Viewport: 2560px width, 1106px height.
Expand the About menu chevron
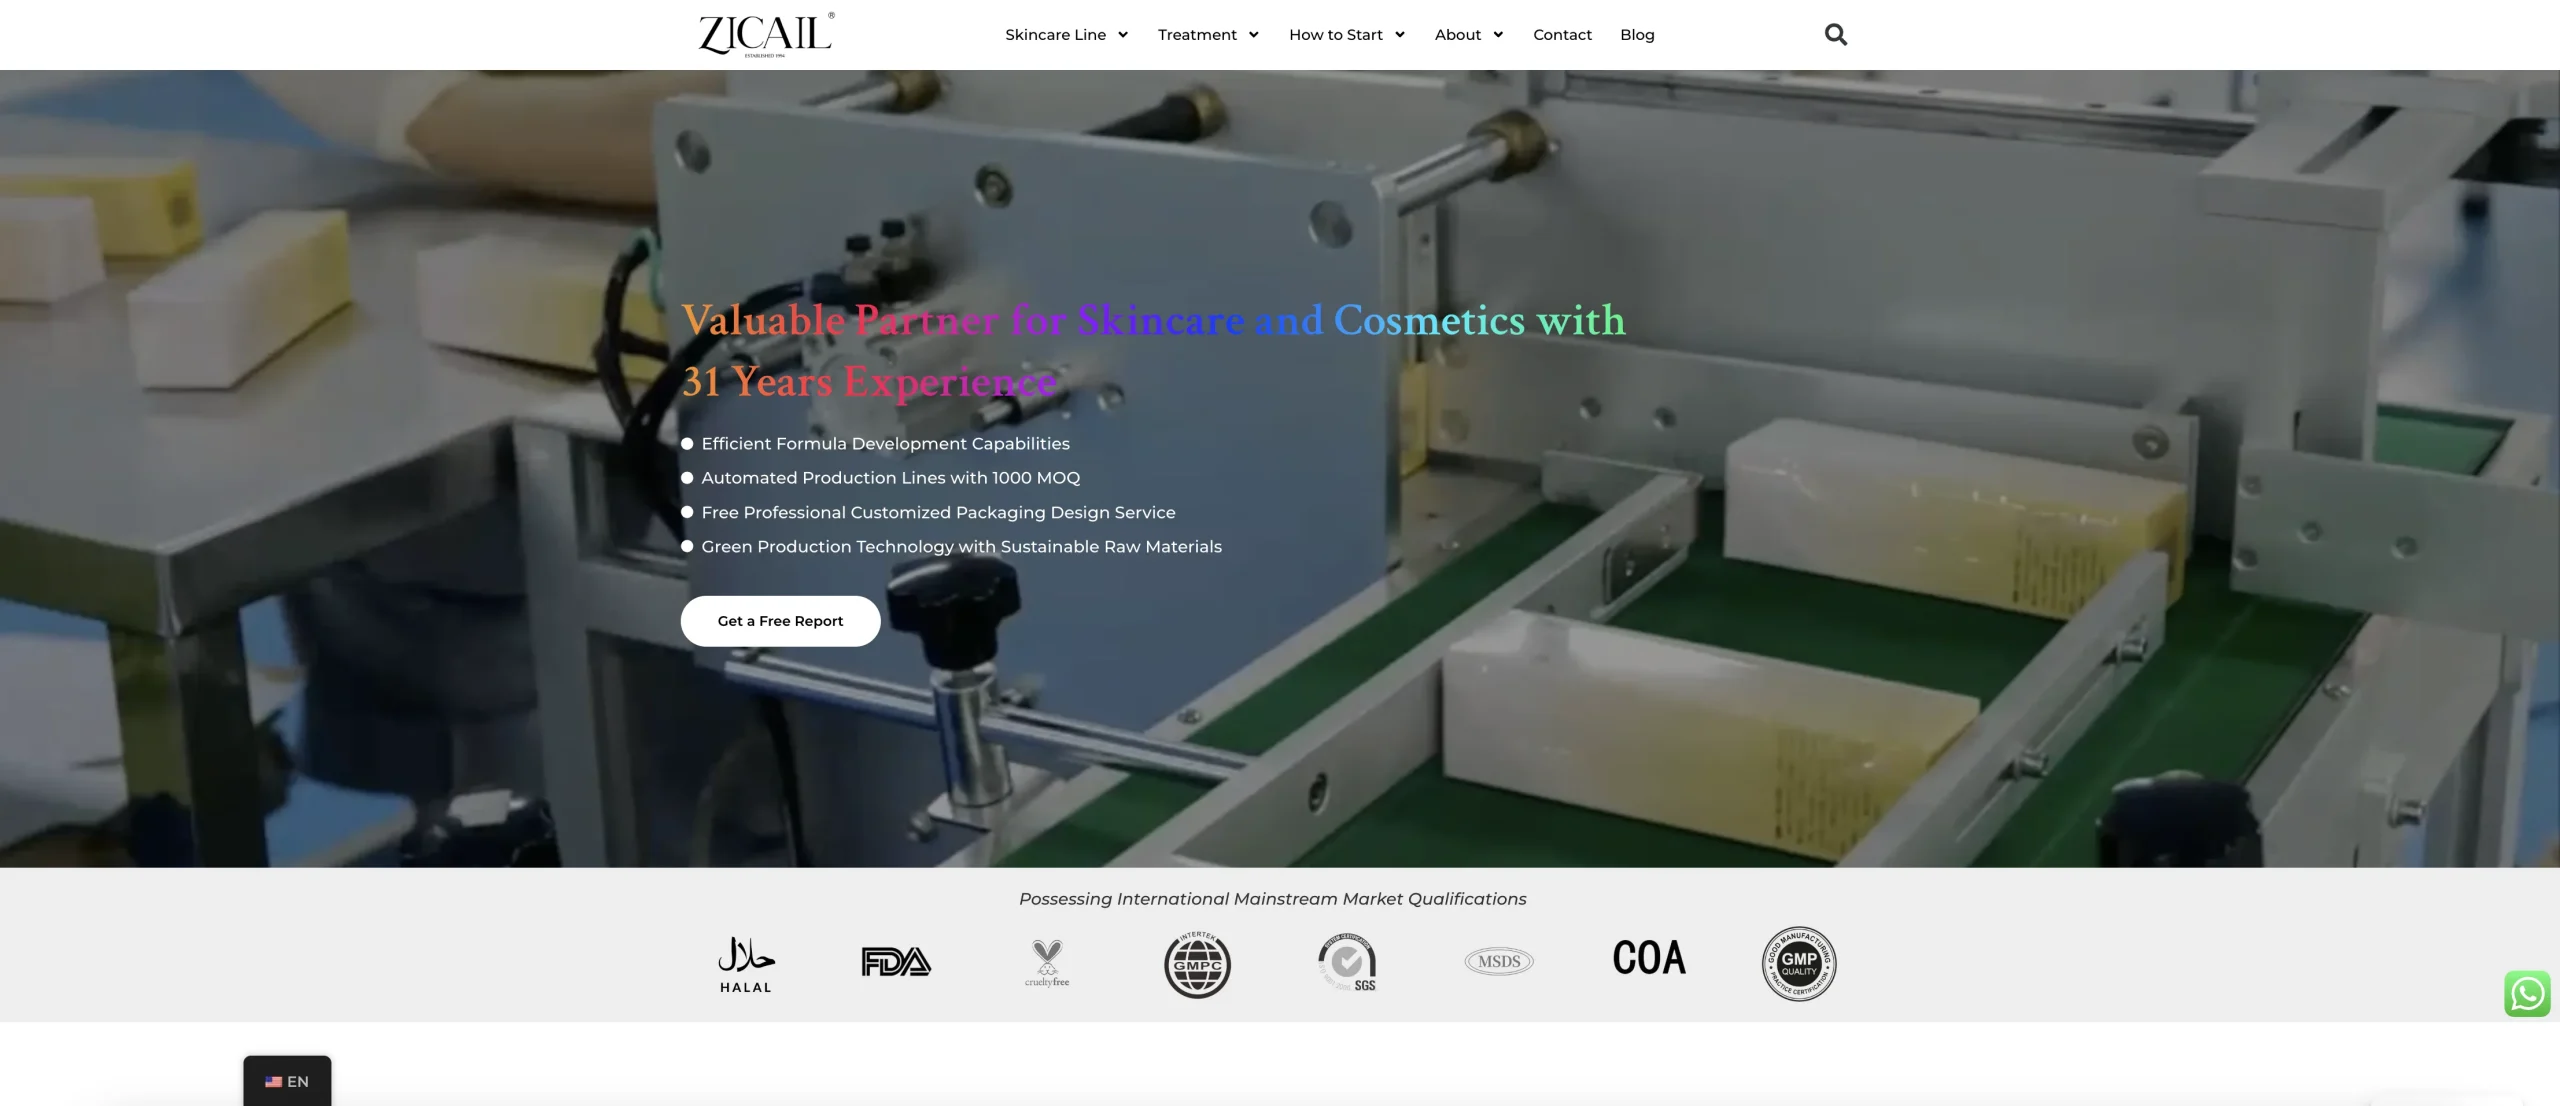pos(1498,35)
